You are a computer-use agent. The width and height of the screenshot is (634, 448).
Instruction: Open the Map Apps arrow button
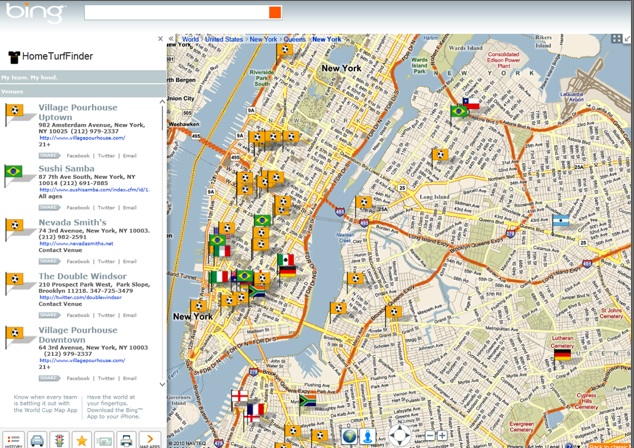[x=150, y=440]
